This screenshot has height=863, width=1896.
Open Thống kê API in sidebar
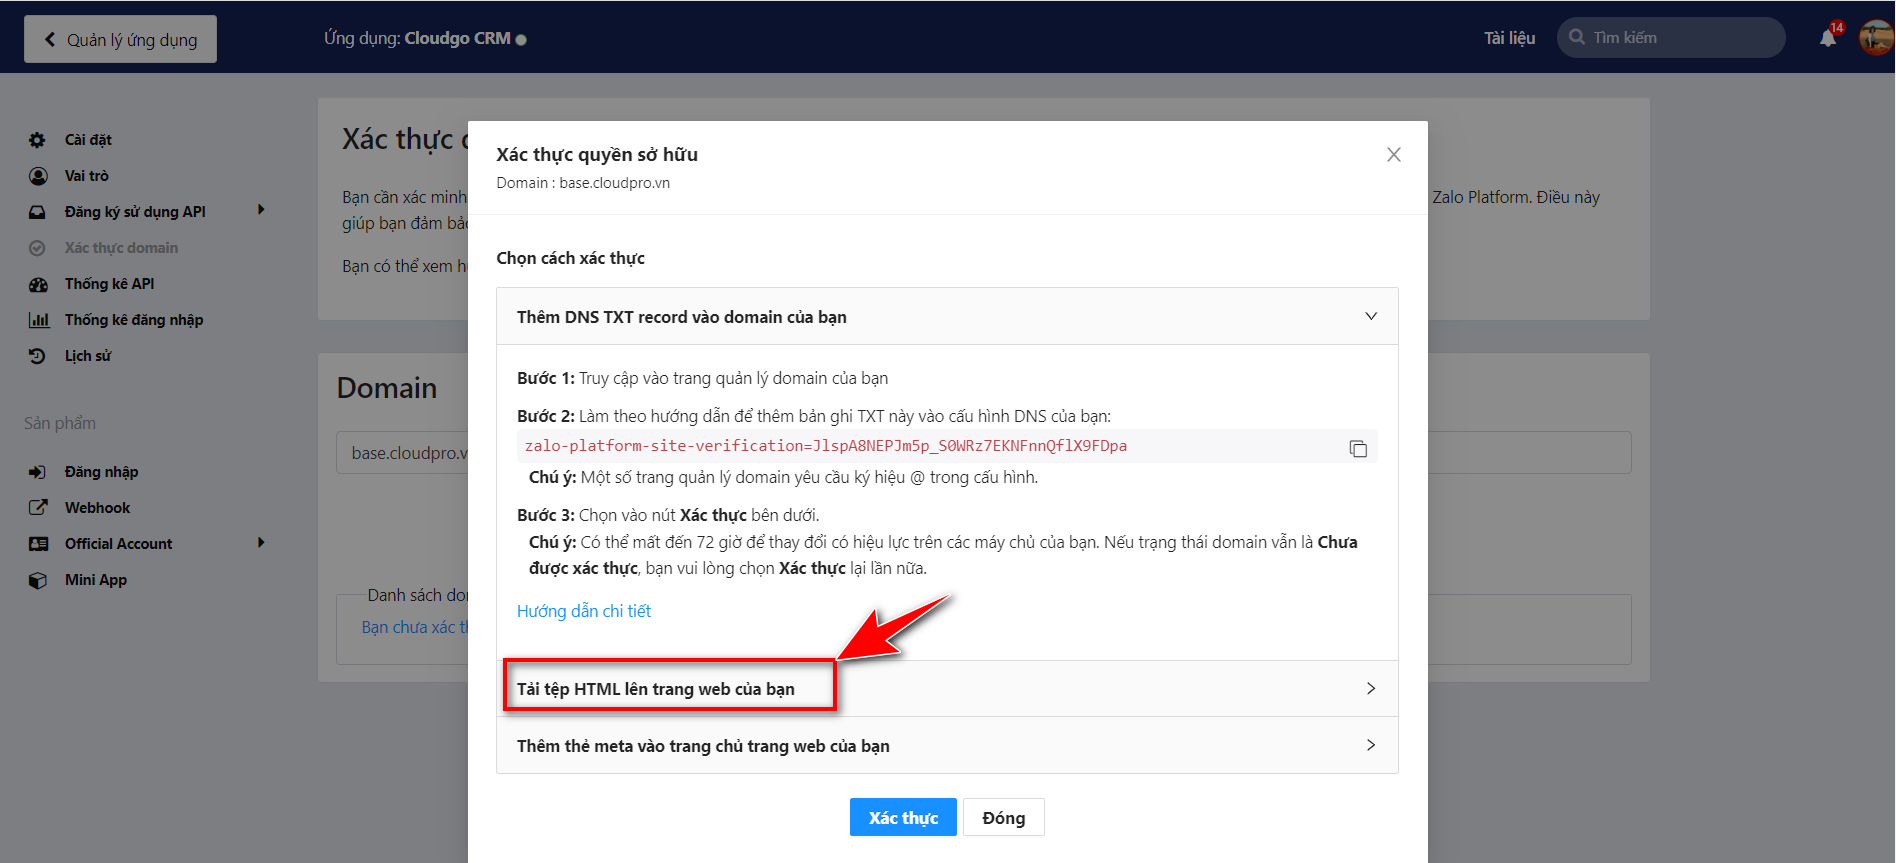click(109, 284)
